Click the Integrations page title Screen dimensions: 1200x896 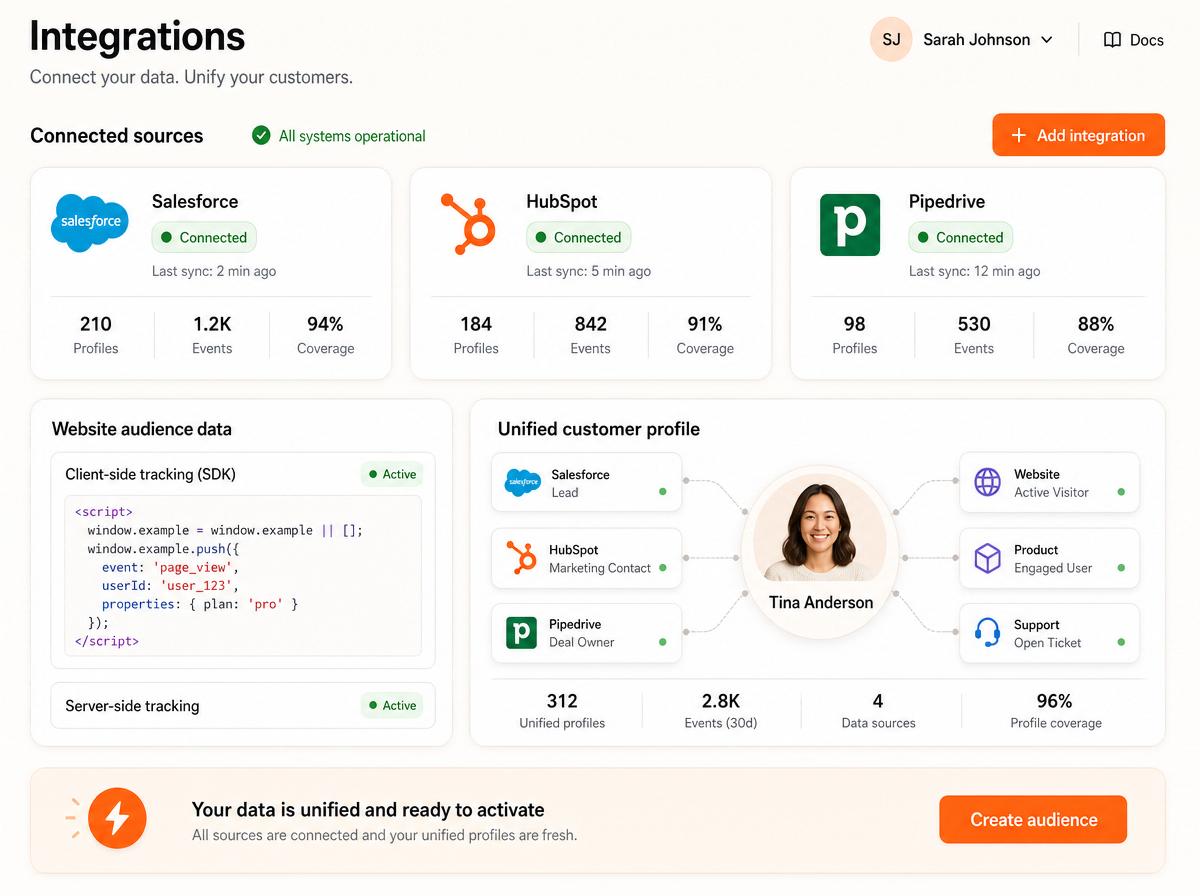point(137,37)
